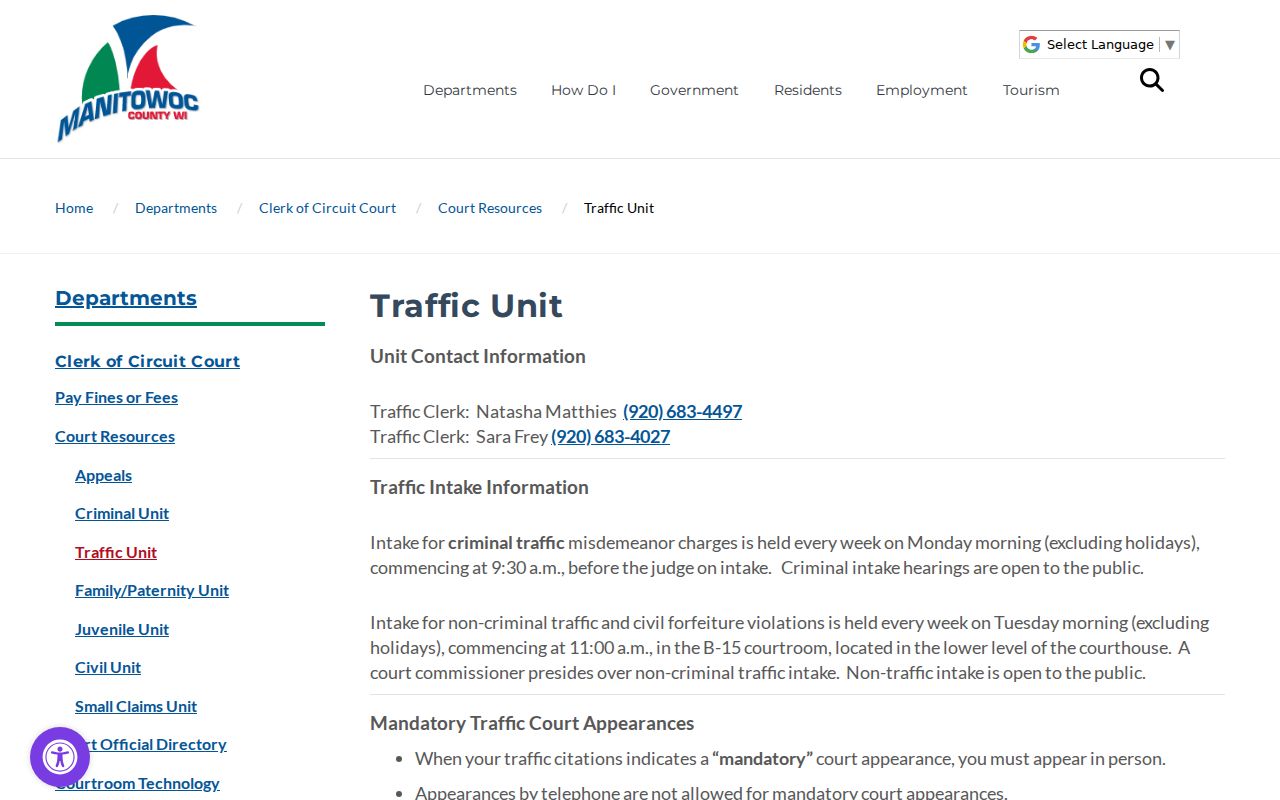The image size is (1280, 800).
Task: Follow the Departments breadcrumb link
Action: tap(176, 208)
